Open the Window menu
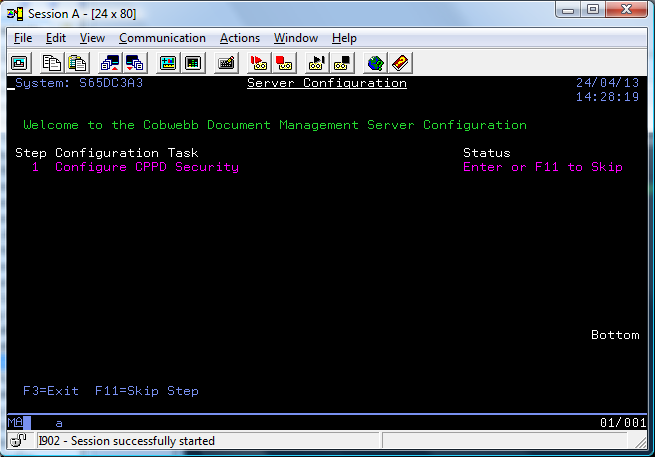Image resolution: width=656 pixels, height=457 pixels. point(296,38)
